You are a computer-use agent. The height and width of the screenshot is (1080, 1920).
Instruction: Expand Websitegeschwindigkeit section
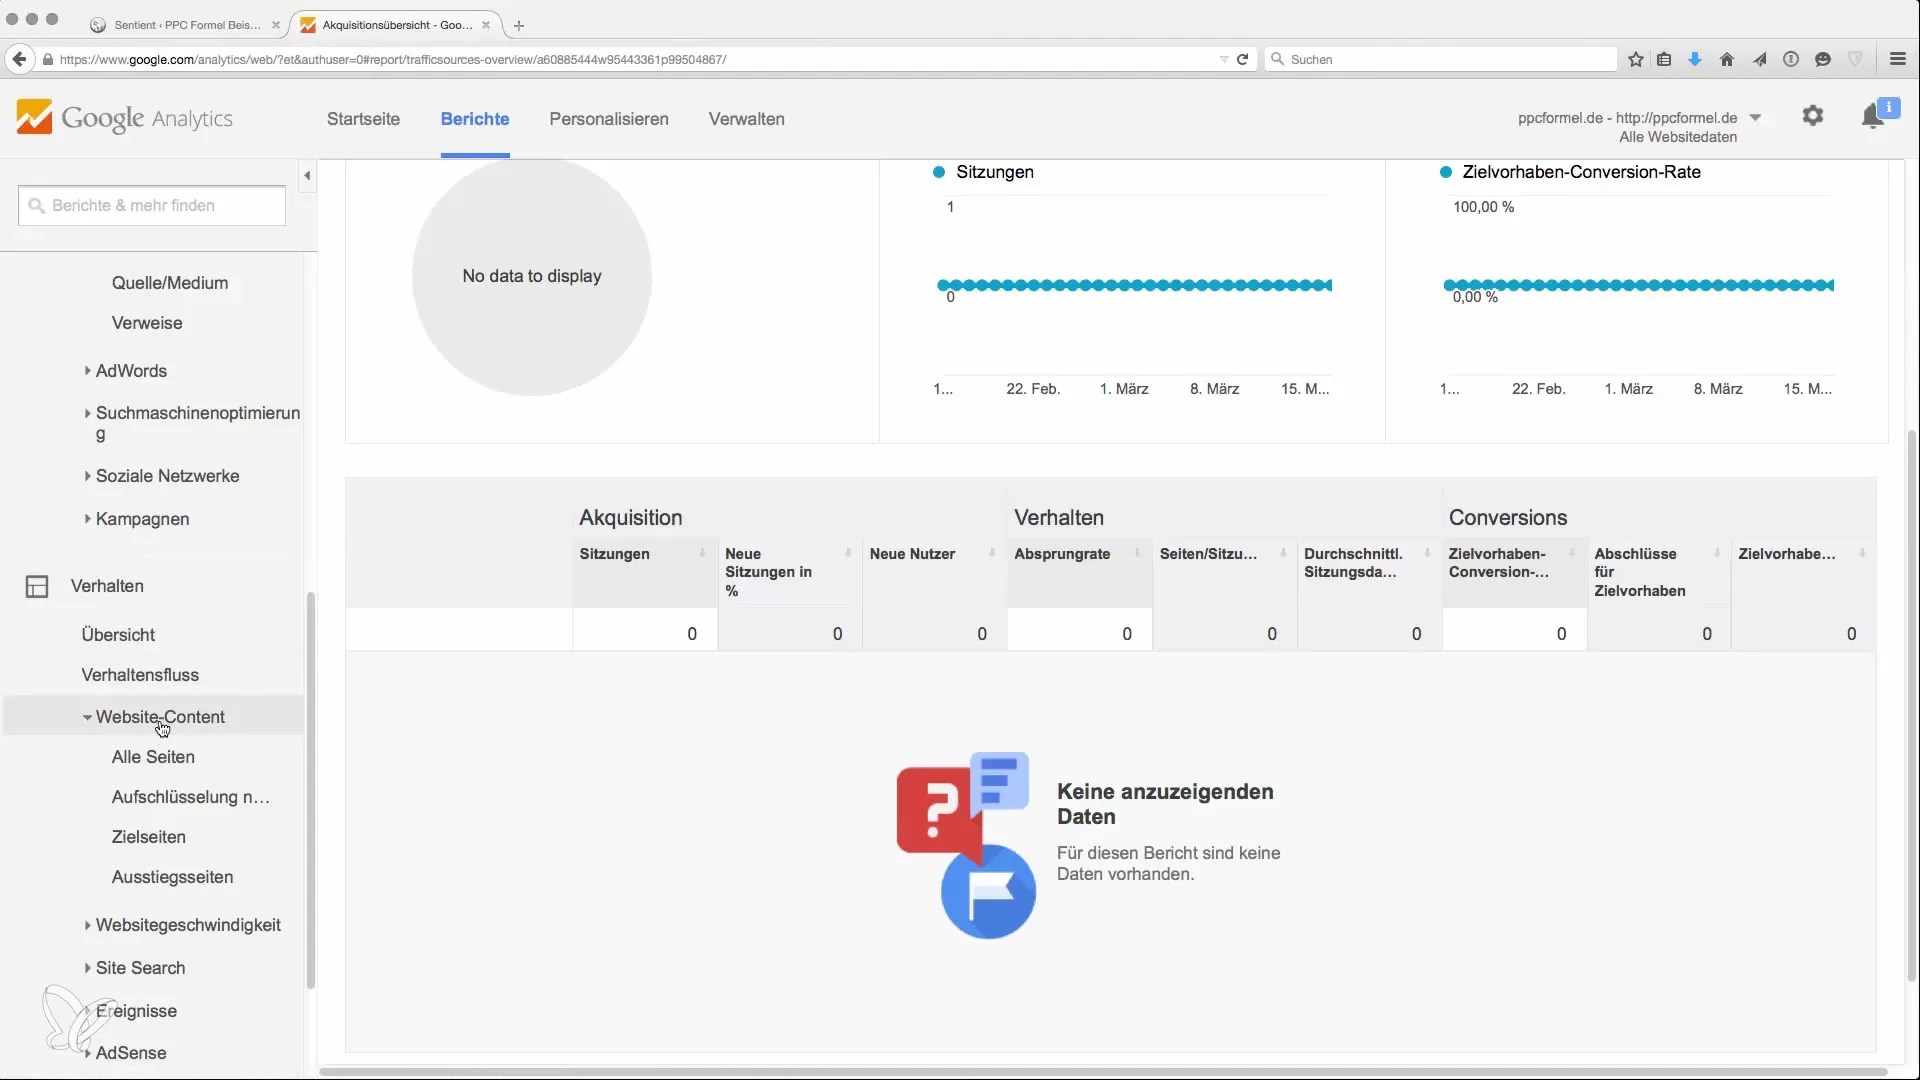coord(88,925)
